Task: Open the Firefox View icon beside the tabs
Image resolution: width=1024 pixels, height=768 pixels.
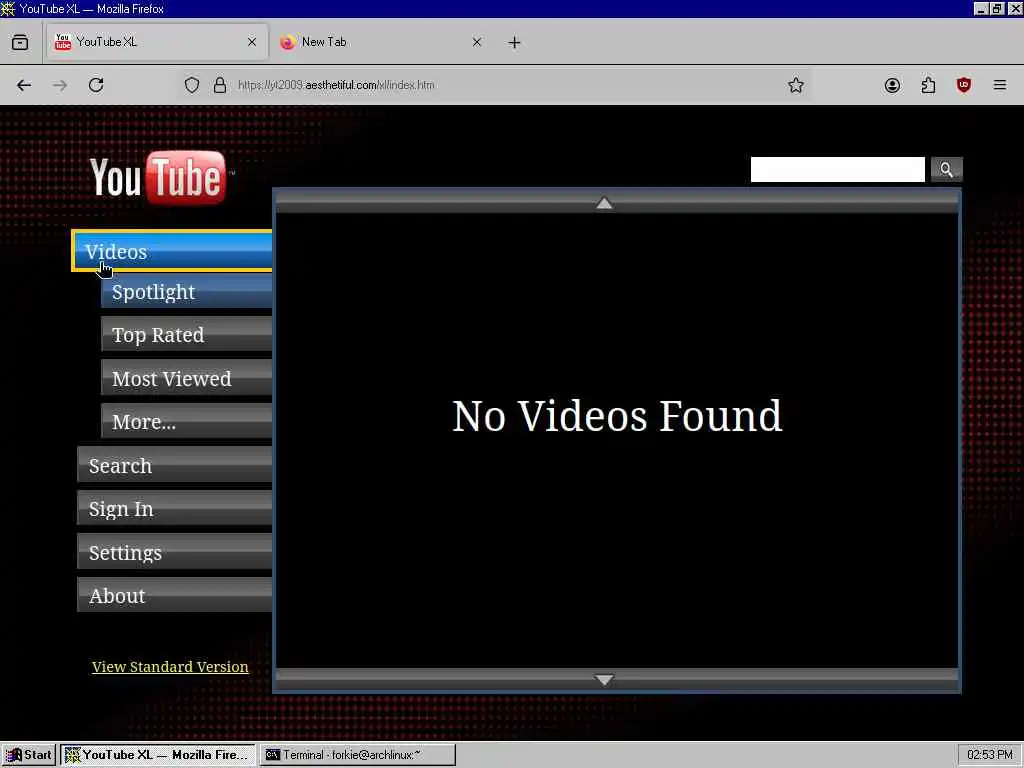Action: [x=20, y=42]
